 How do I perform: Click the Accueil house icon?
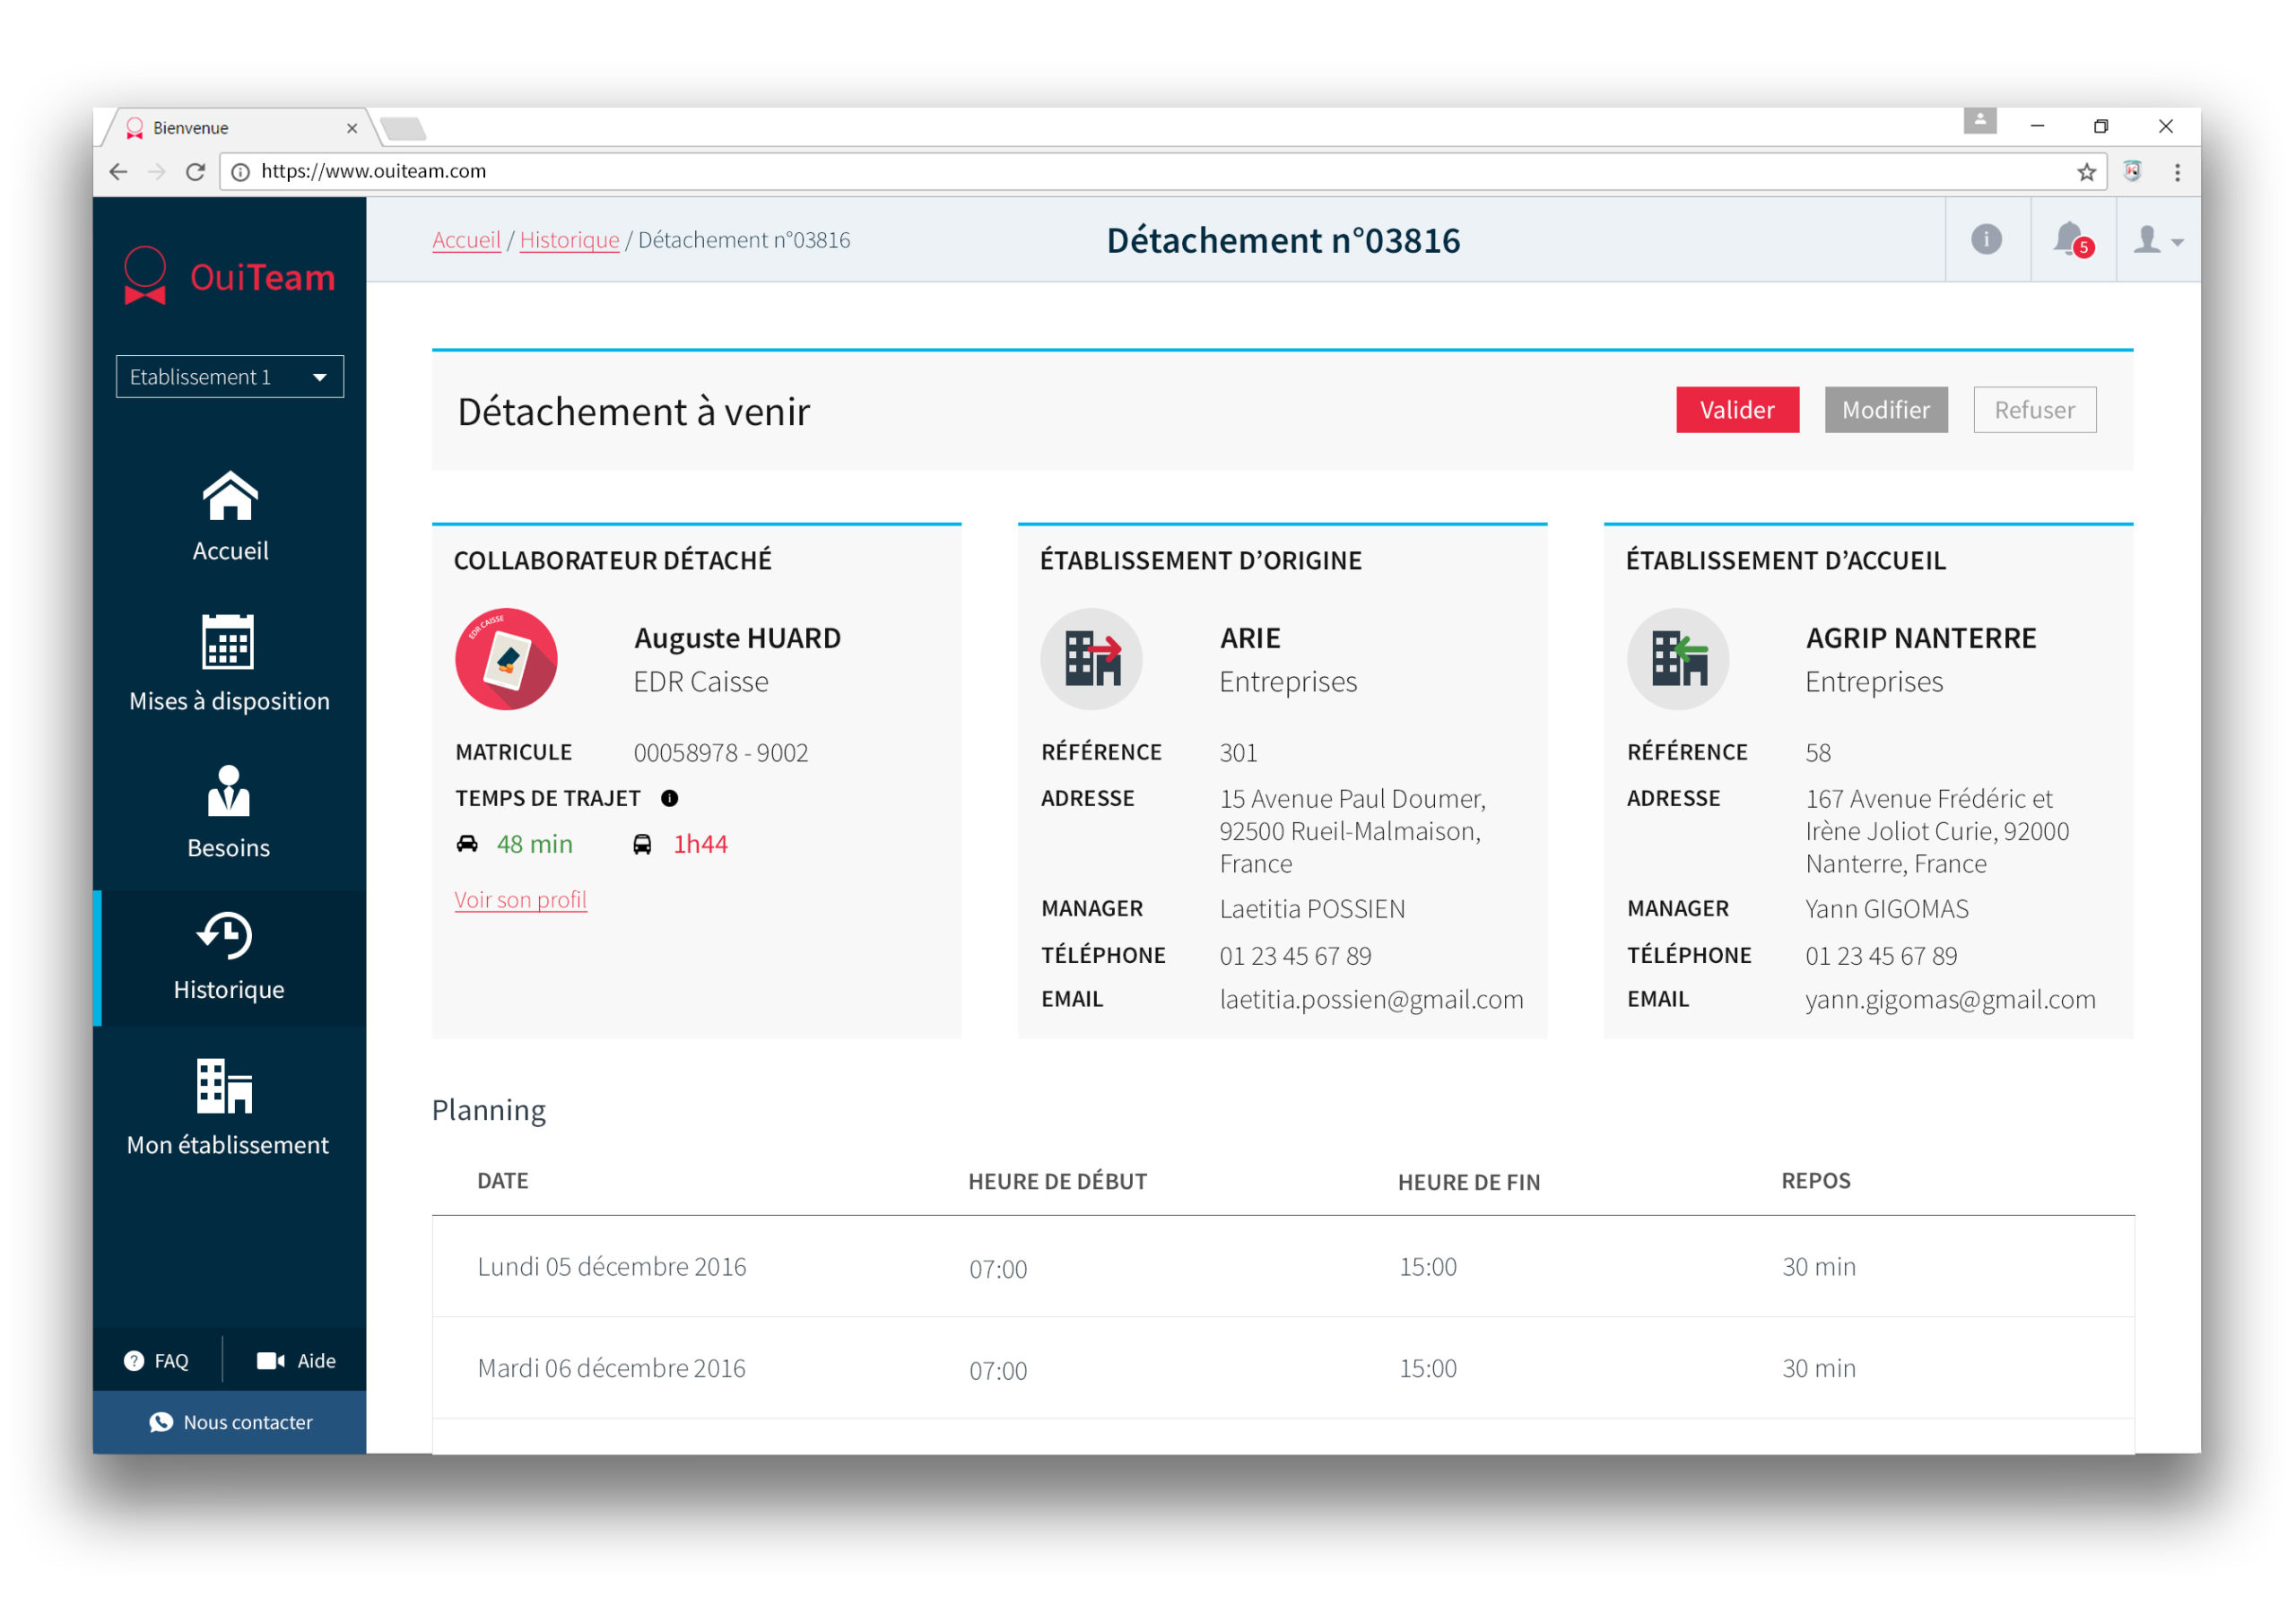click(x=230, y=496)
